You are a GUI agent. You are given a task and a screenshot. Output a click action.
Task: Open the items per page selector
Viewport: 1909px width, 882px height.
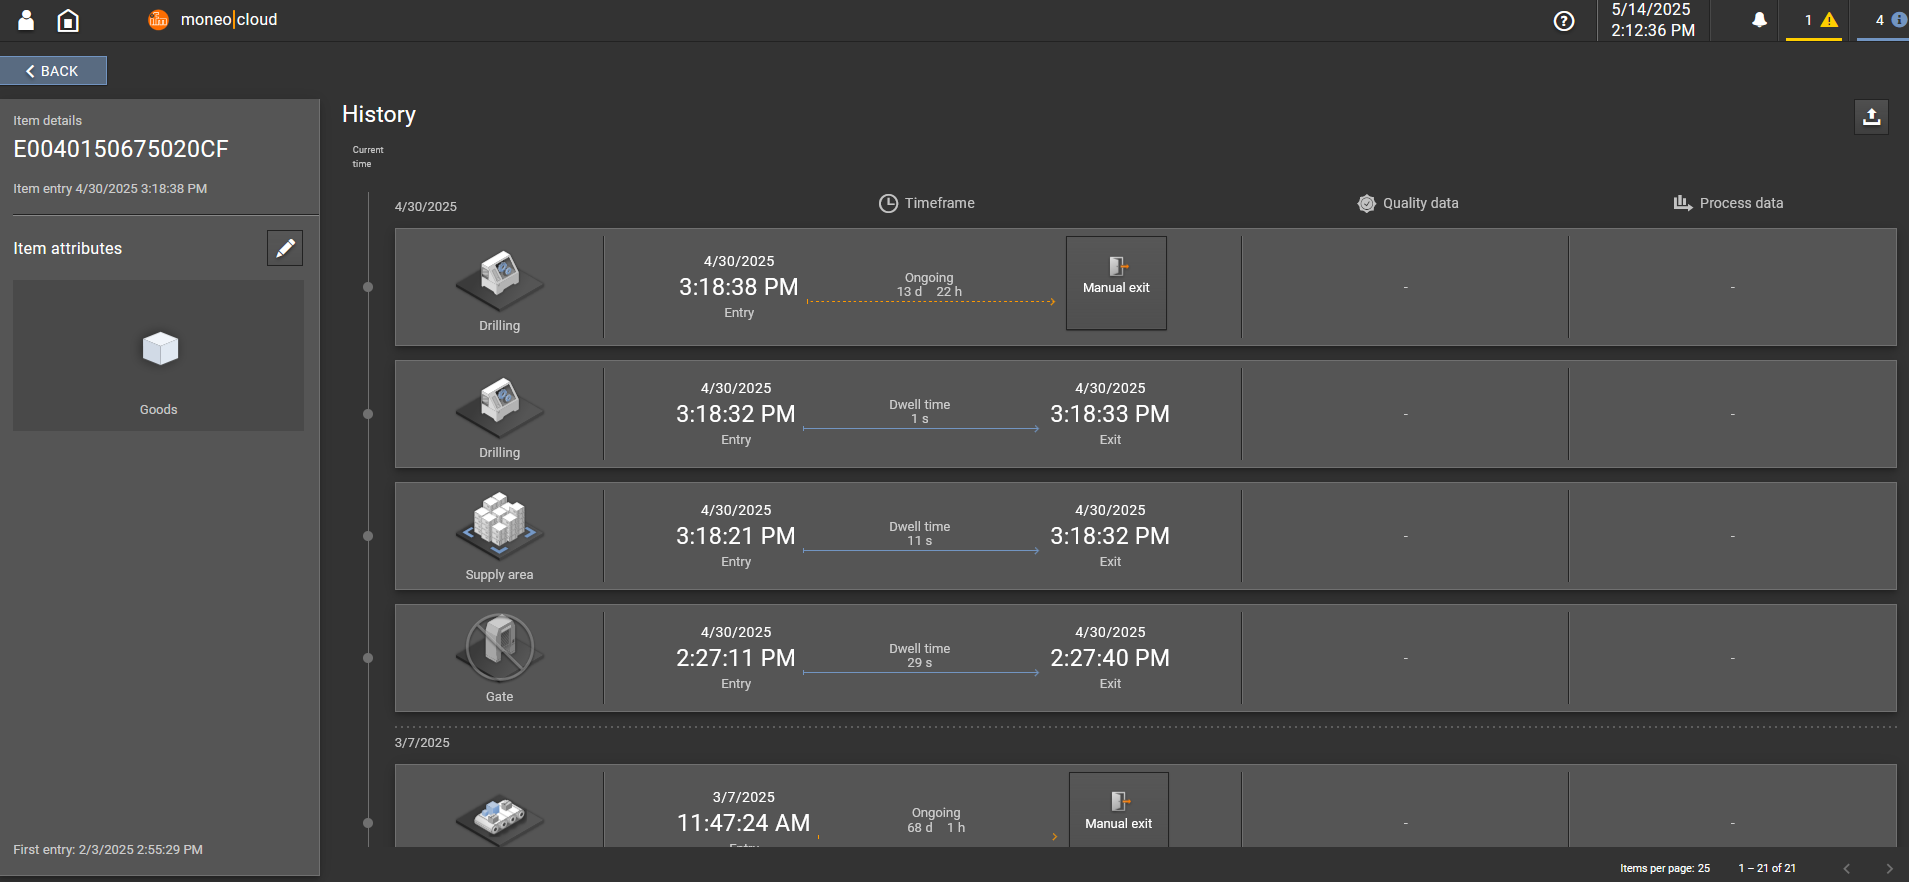coord(1665,868)
